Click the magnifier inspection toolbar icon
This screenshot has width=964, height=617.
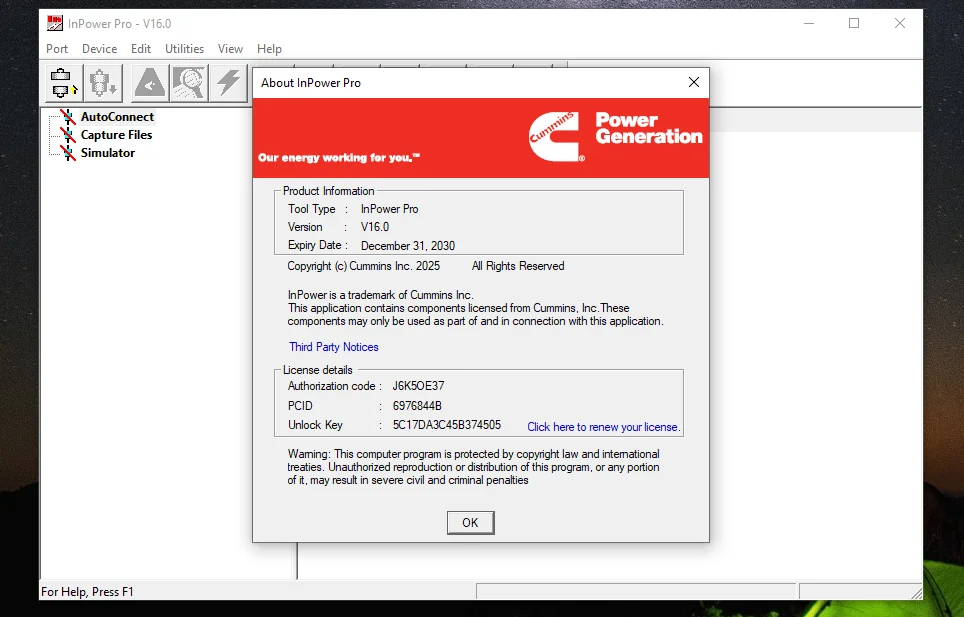(x=189, y=83)
